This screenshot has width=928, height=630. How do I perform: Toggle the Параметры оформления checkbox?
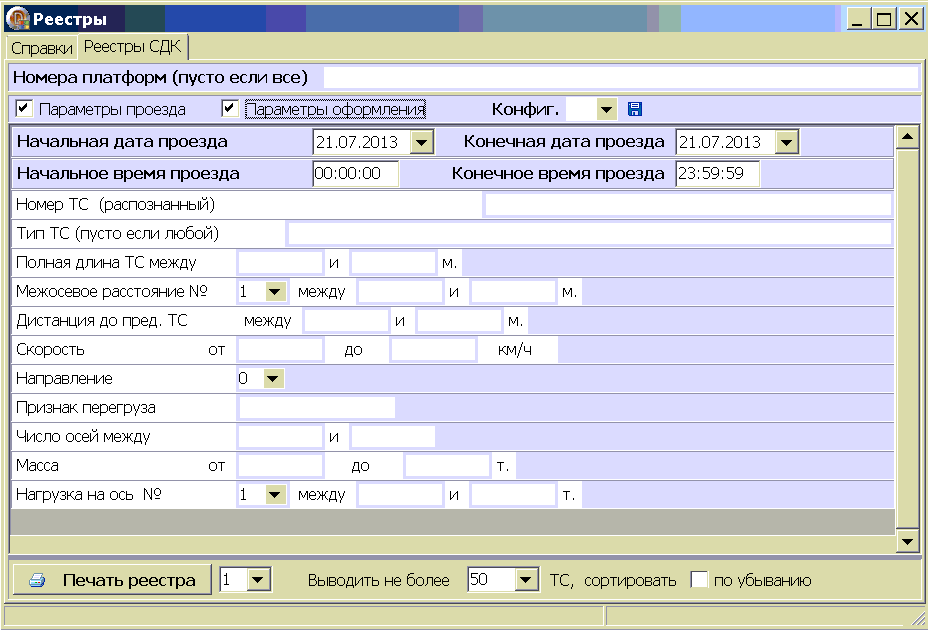pos(230,108)
